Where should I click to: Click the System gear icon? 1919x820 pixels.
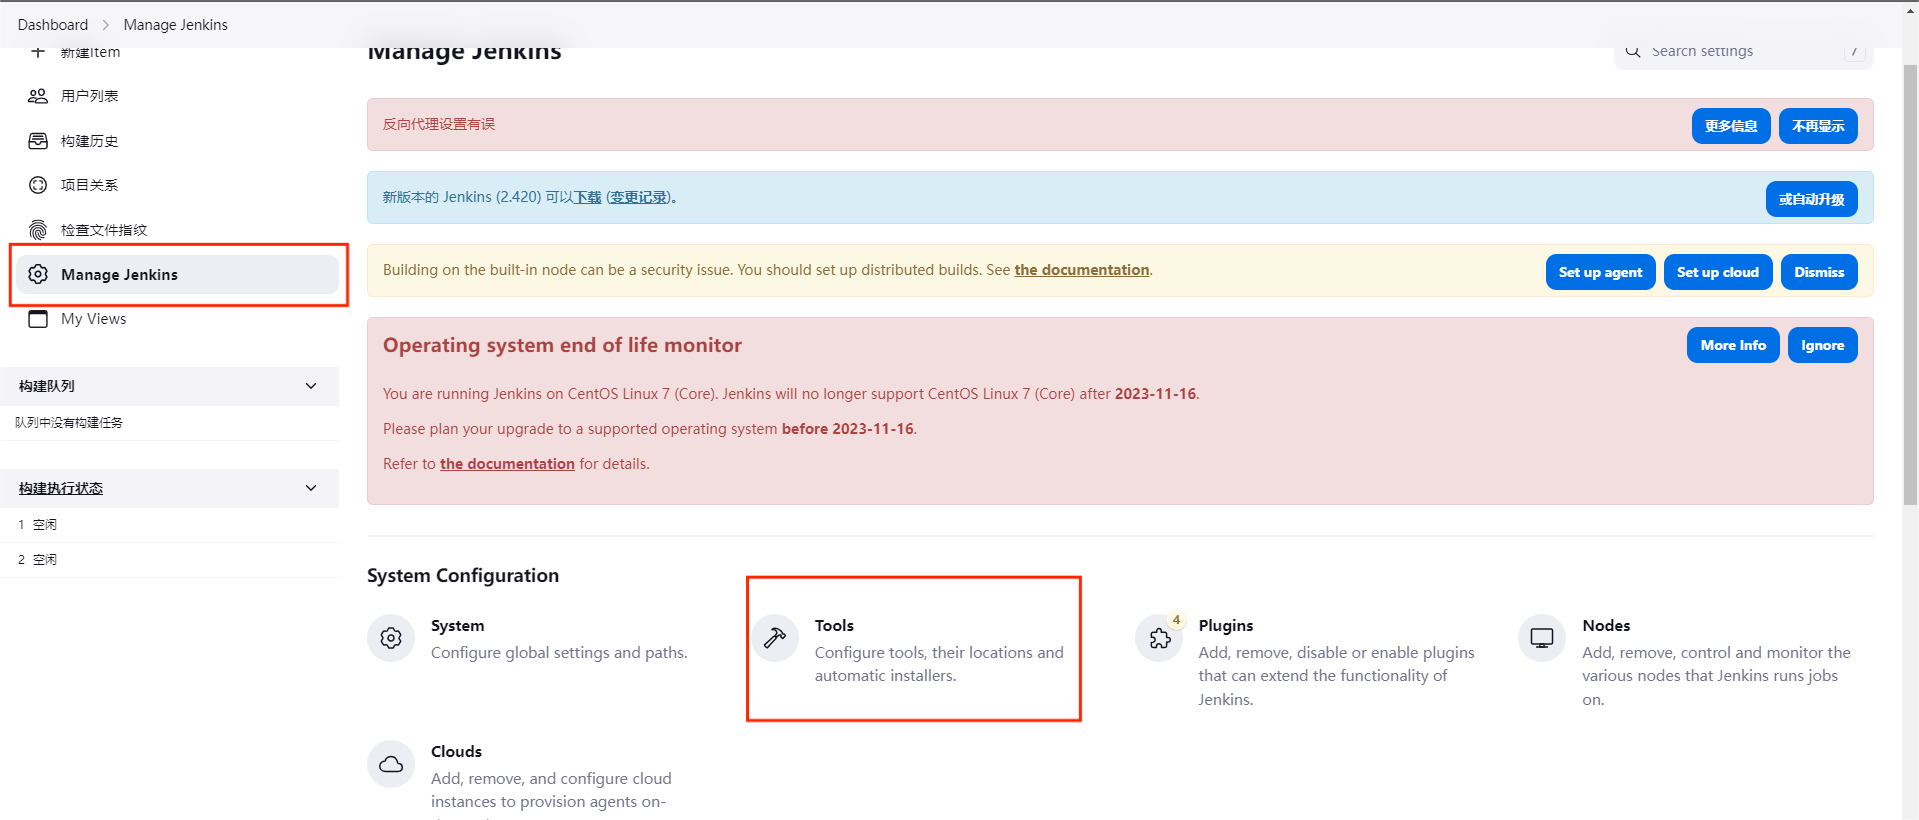point(391,638)
